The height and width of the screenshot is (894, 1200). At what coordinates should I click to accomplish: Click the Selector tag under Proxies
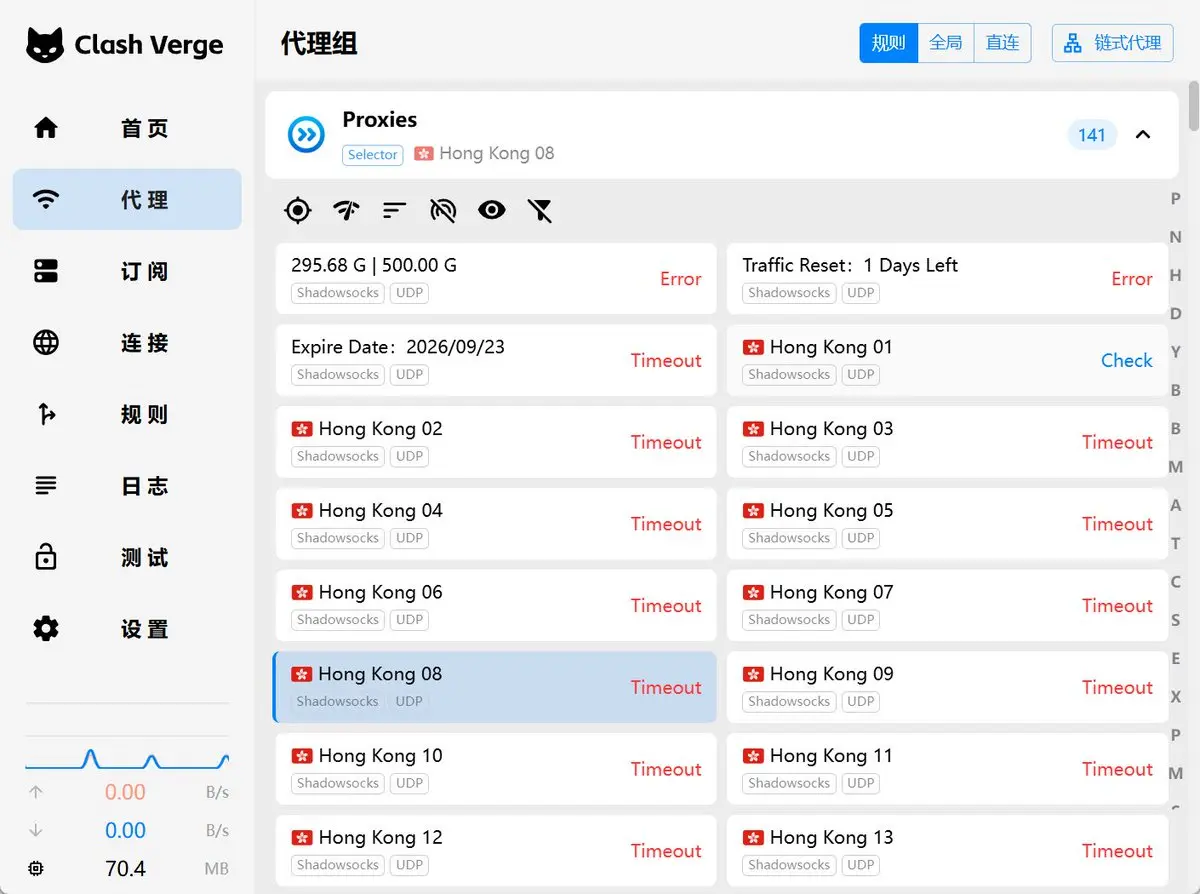tap(373, 155)
